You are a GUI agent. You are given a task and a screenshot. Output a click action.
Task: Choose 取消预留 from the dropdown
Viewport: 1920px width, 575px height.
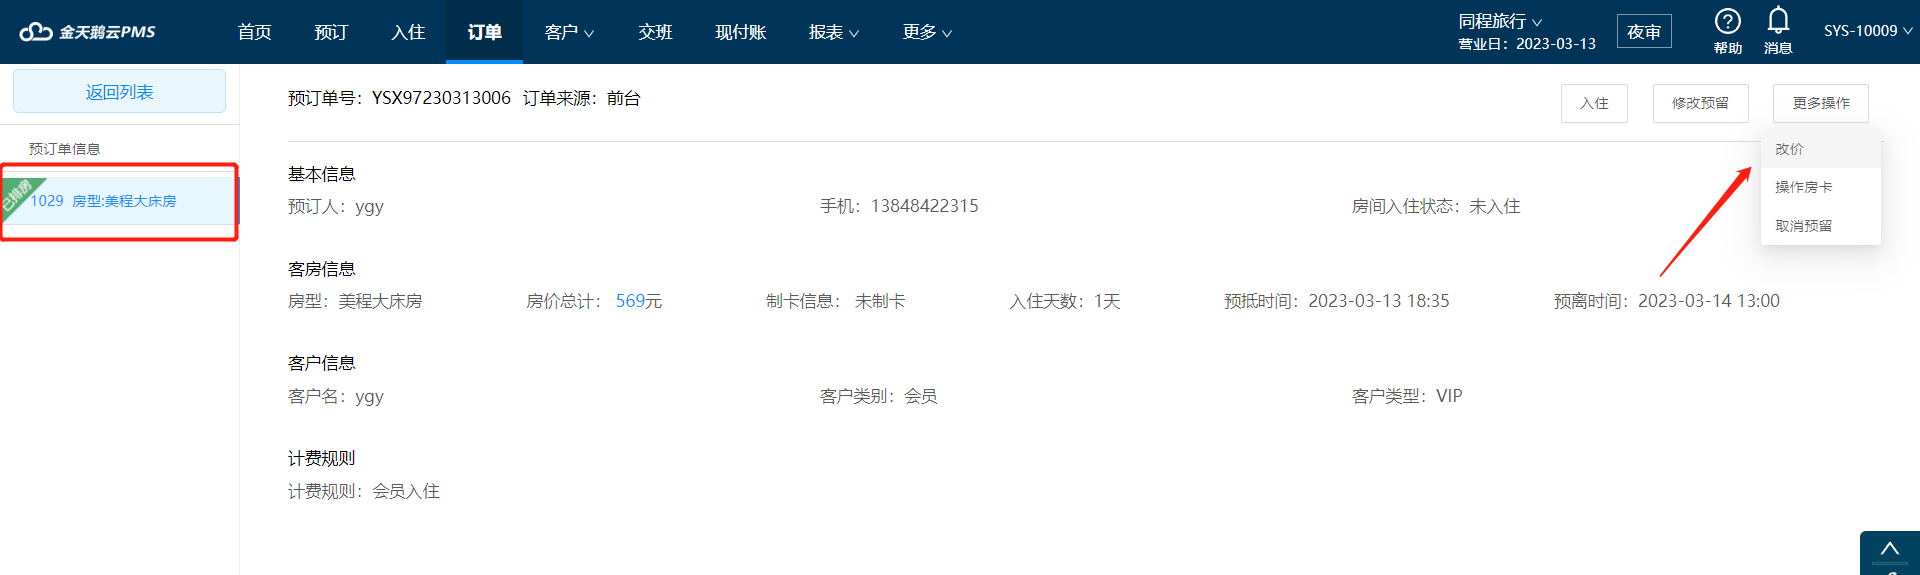pyautogui.click(x=1820, y=226)
